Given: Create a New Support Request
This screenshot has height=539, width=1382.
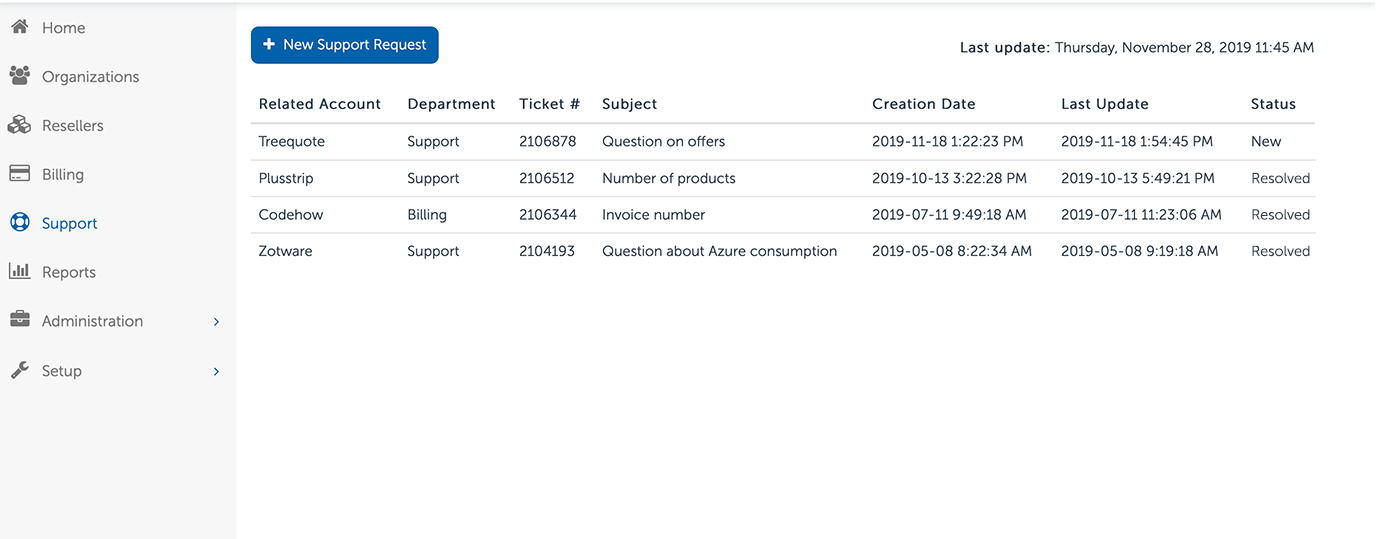Looking at the screenshot, I should 344,45.
